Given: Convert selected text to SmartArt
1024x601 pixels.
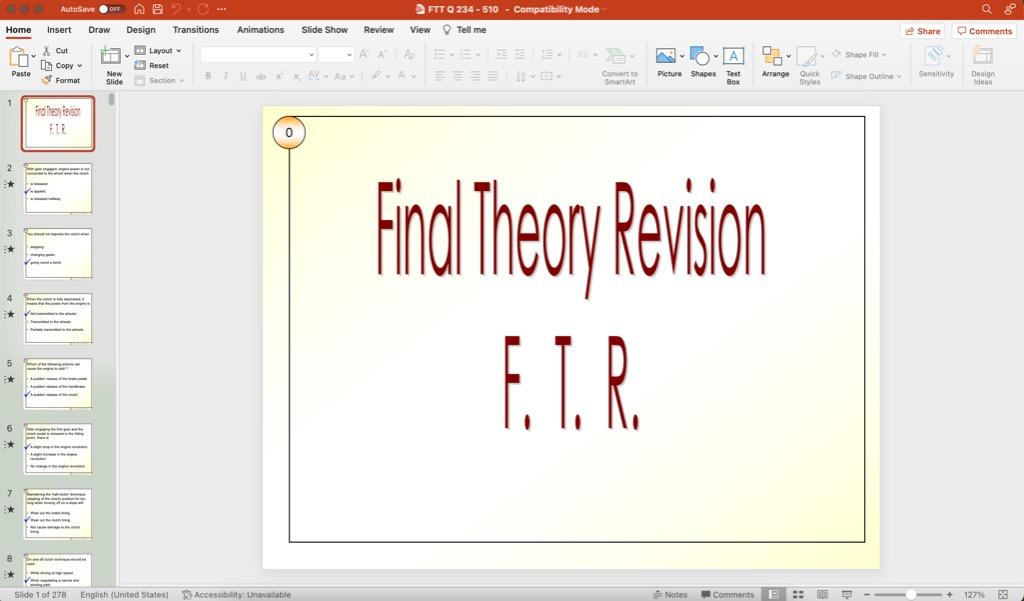Looking at the screenshot, I should click(x=618, y=68).
